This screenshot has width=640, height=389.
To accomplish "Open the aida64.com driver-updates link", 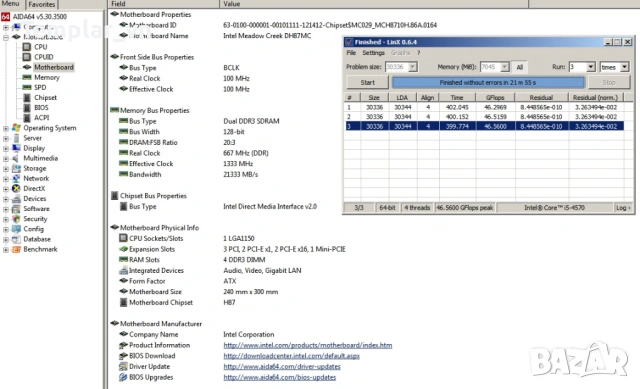I will coord(282,367).
